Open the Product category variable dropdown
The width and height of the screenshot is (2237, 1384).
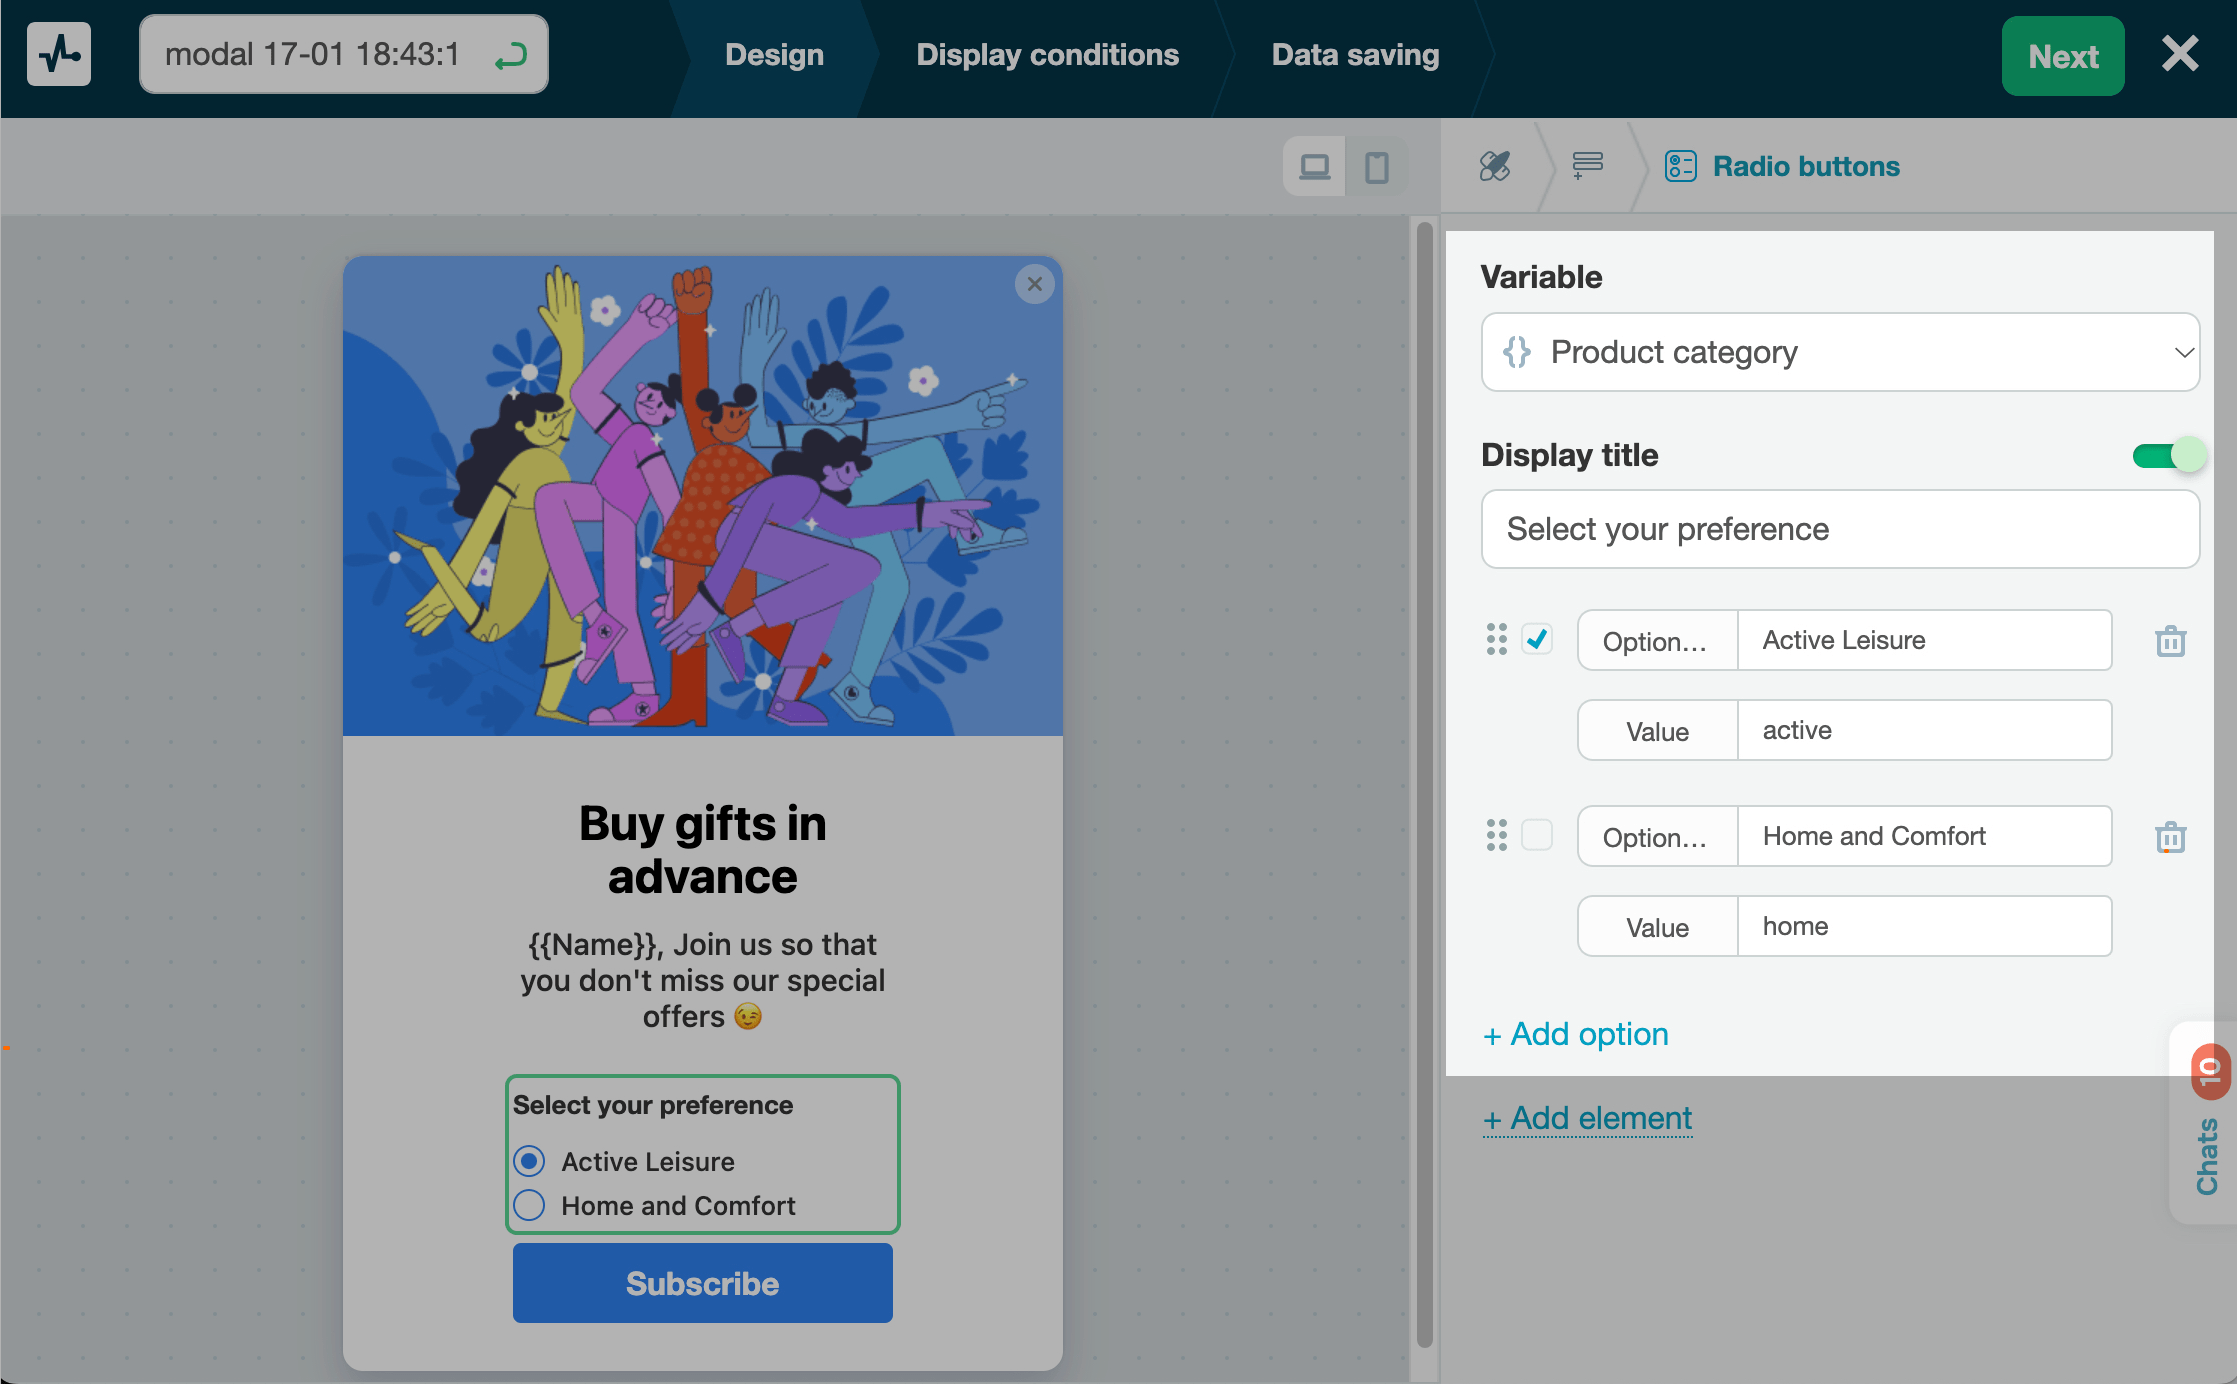tap(1840, 352)
